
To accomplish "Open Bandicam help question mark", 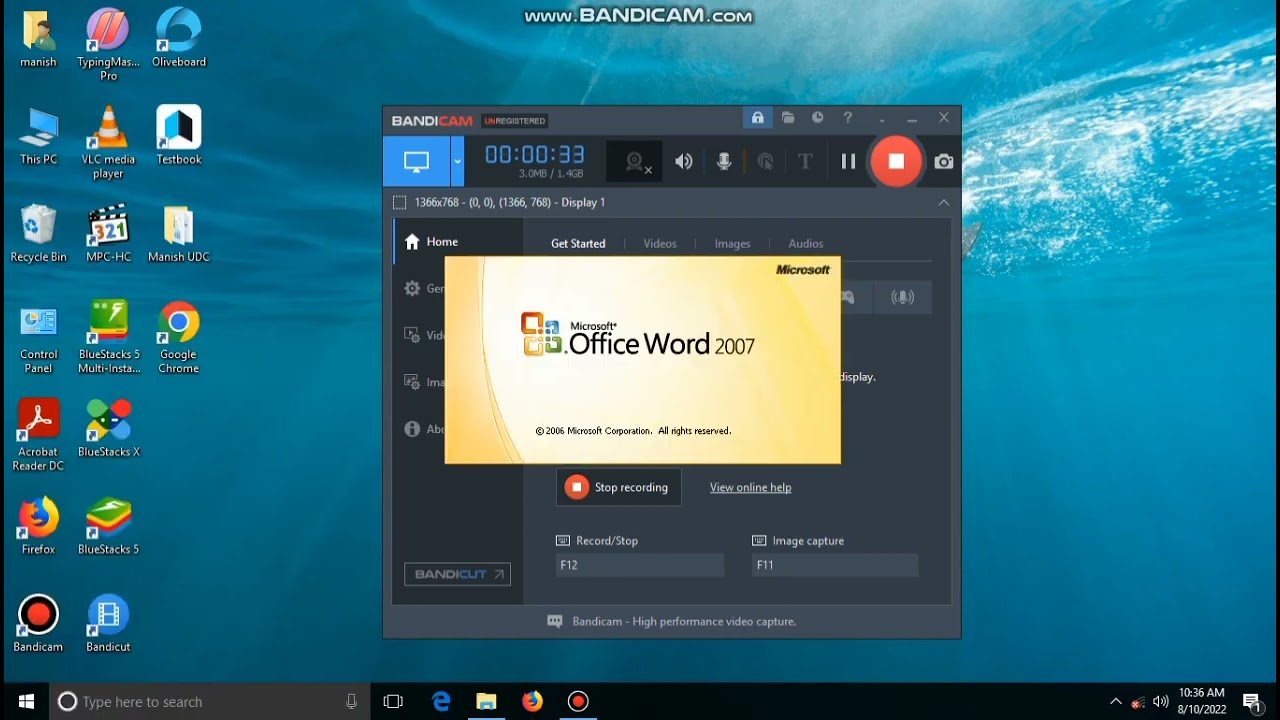I will tap(848, 118).
